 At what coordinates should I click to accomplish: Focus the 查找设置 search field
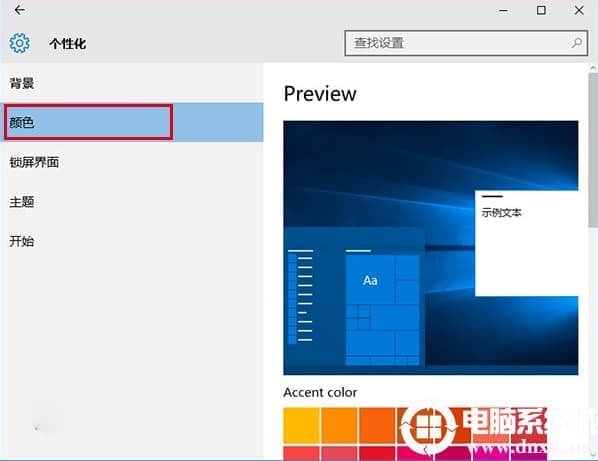(x=466, y=43)
